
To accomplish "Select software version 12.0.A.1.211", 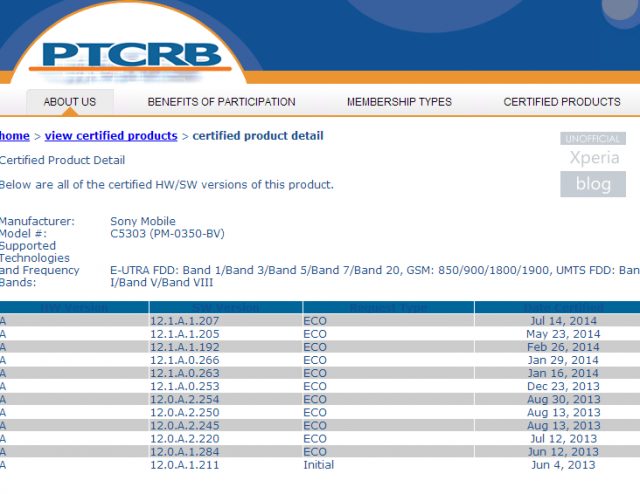I will 184,465.
